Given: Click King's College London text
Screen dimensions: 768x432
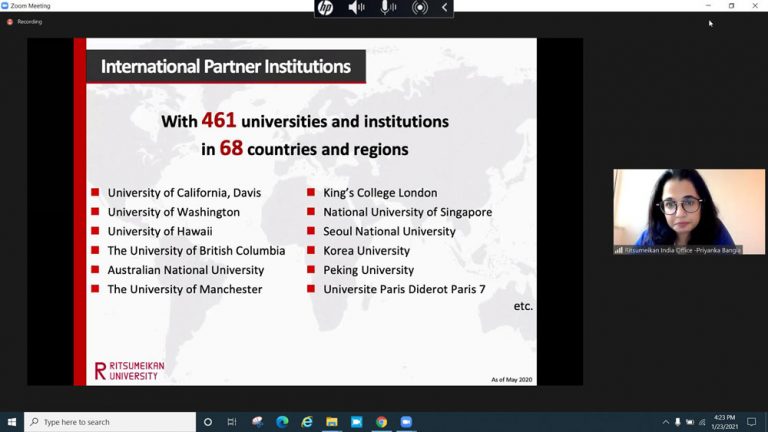Looking at the screenshot, I should (380, 192).
